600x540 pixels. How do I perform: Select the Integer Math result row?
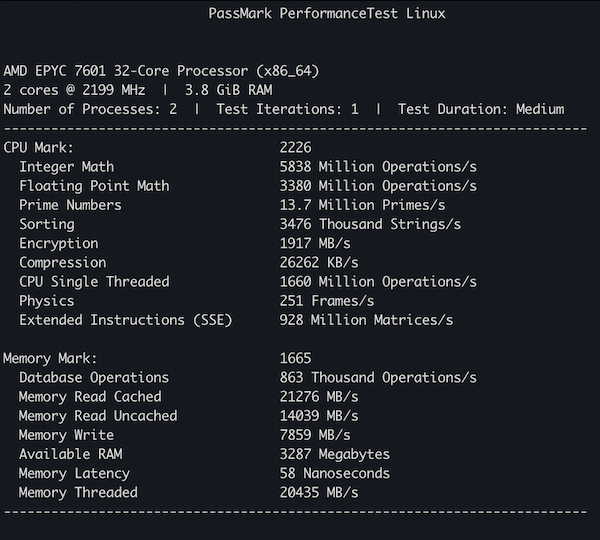tap(248, 167)
